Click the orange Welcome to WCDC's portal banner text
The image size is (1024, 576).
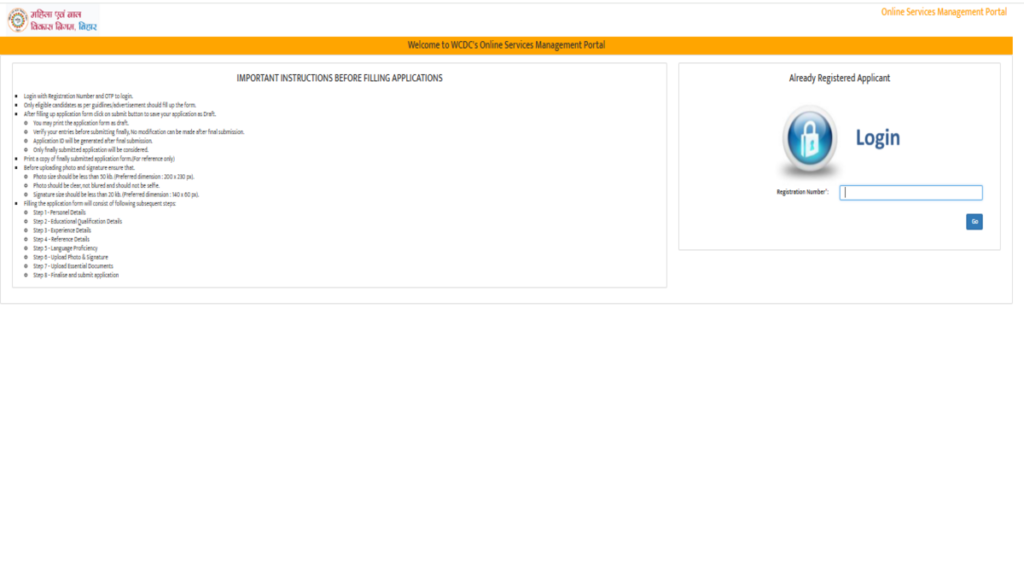pos(506,45)
